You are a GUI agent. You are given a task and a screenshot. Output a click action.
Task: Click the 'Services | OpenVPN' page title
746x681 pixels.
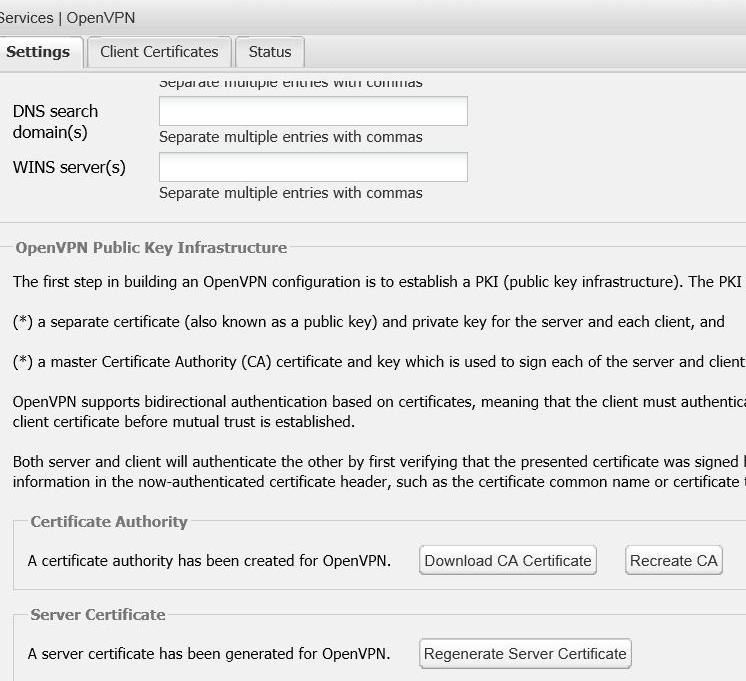pos(68,18)
